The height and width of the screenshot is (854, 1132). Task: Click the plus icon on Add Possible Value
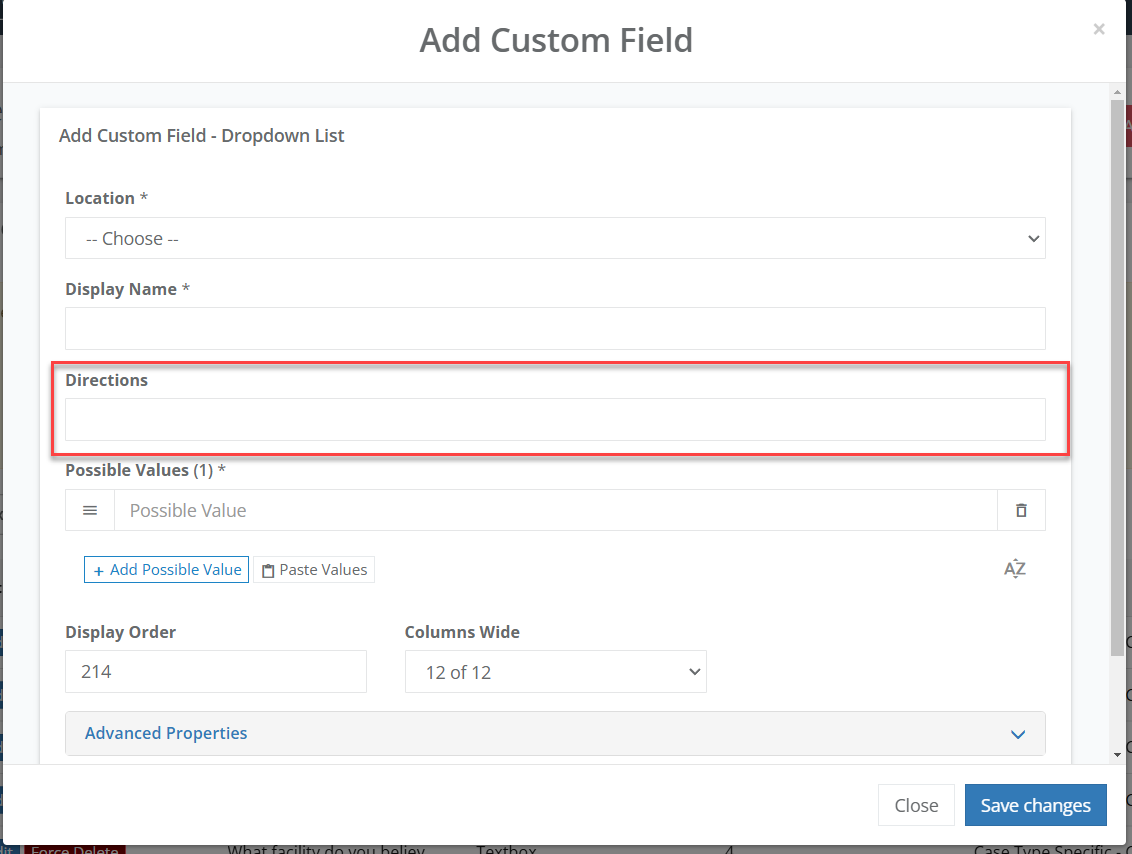(x=96, y=569)
